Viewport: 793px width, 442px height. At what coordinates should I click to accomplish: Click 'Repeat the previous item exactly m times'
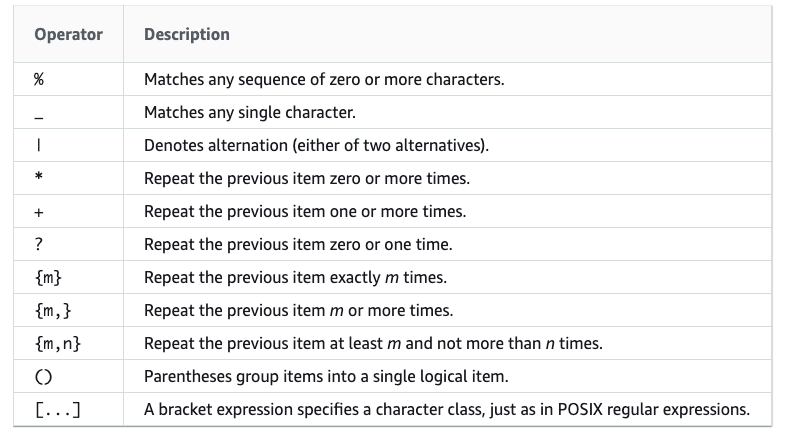[295, 278]
